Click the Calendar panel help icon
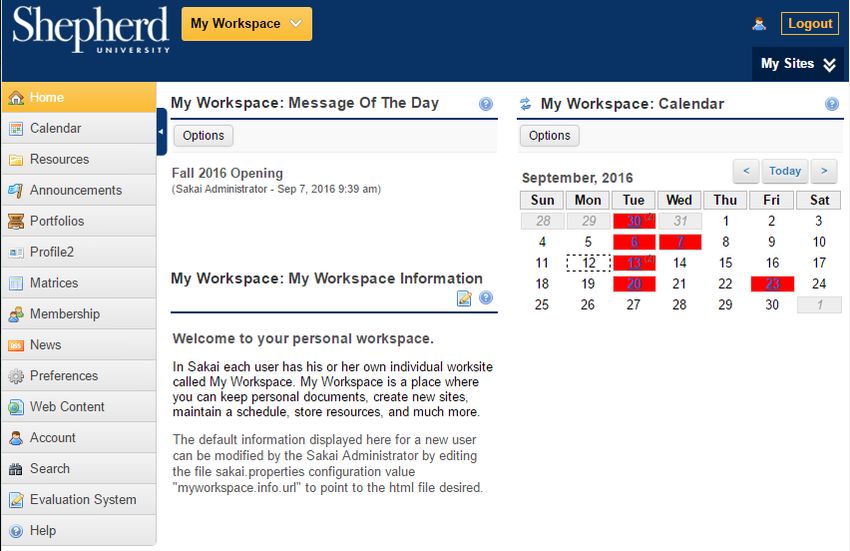This screenshot has width=850, height=551. pyautogui.click(x=832, y=104)
